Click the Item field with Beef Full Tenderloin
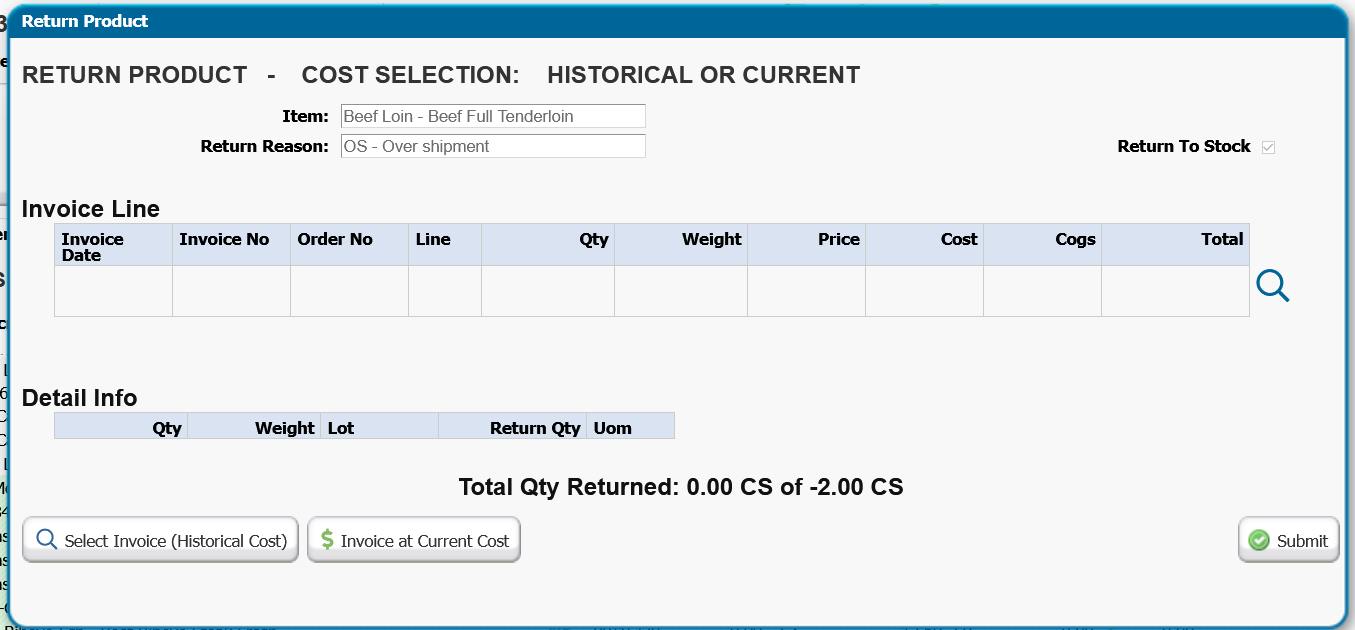 (x=493, y=116)
